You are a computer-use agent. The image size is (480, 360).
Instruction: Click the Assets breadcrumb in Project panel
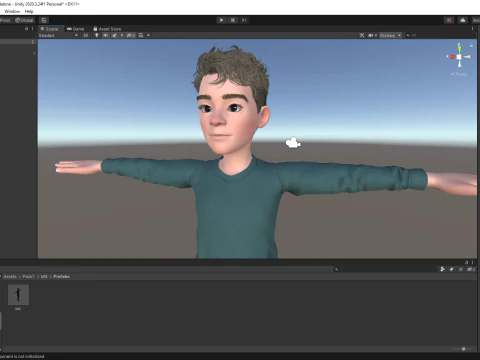10,276
